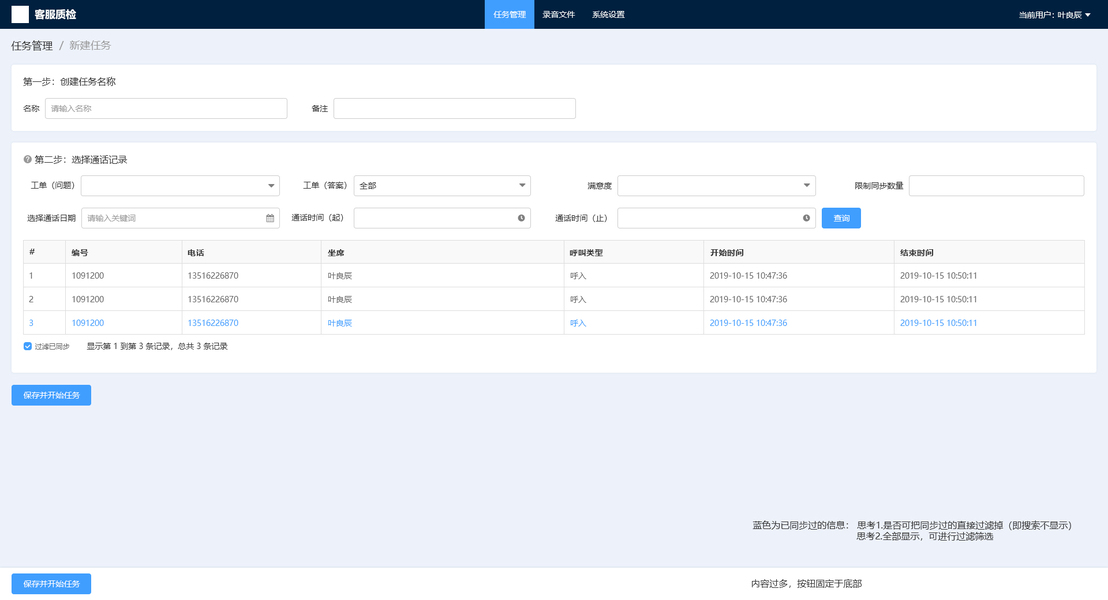Expand the 满意度 dropdown

point(717,186)
